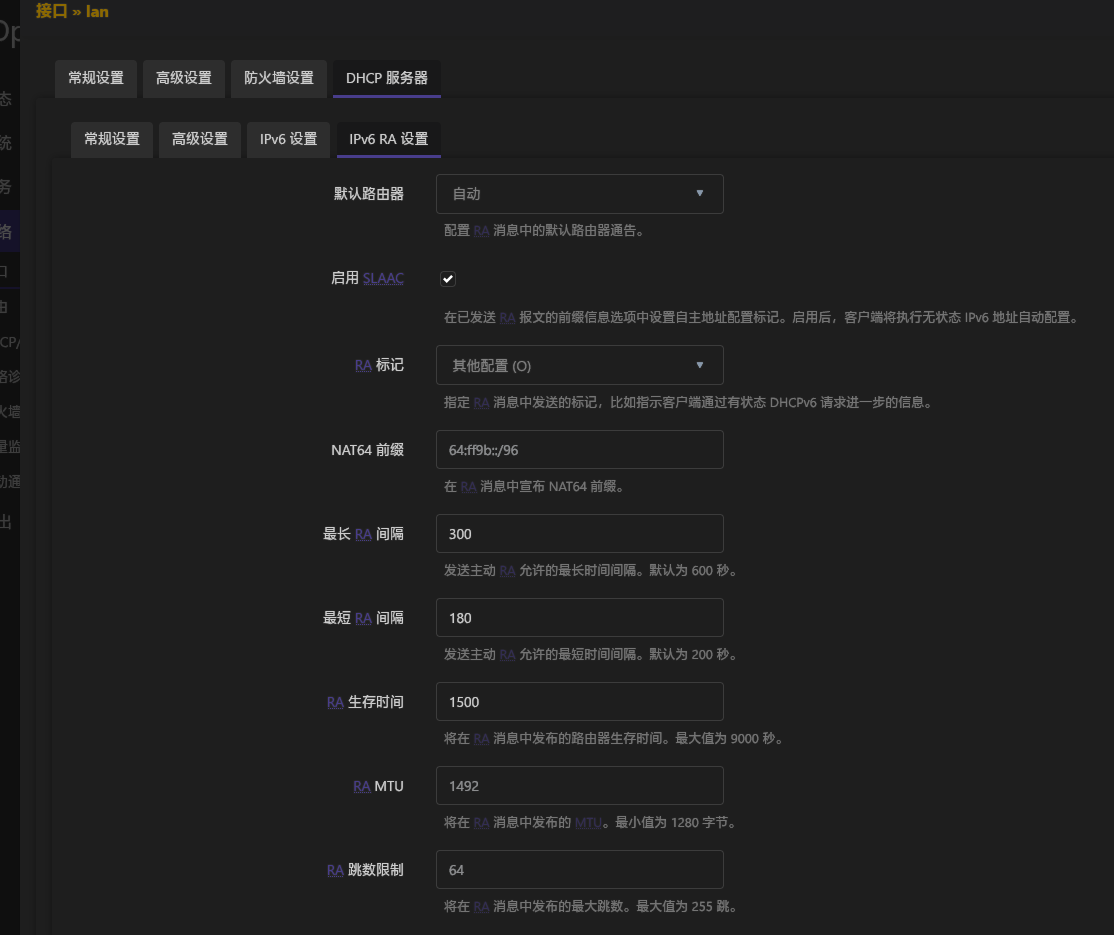
Task: Switch to the top-level 常规设置 tab
Action: coord(96,78)
